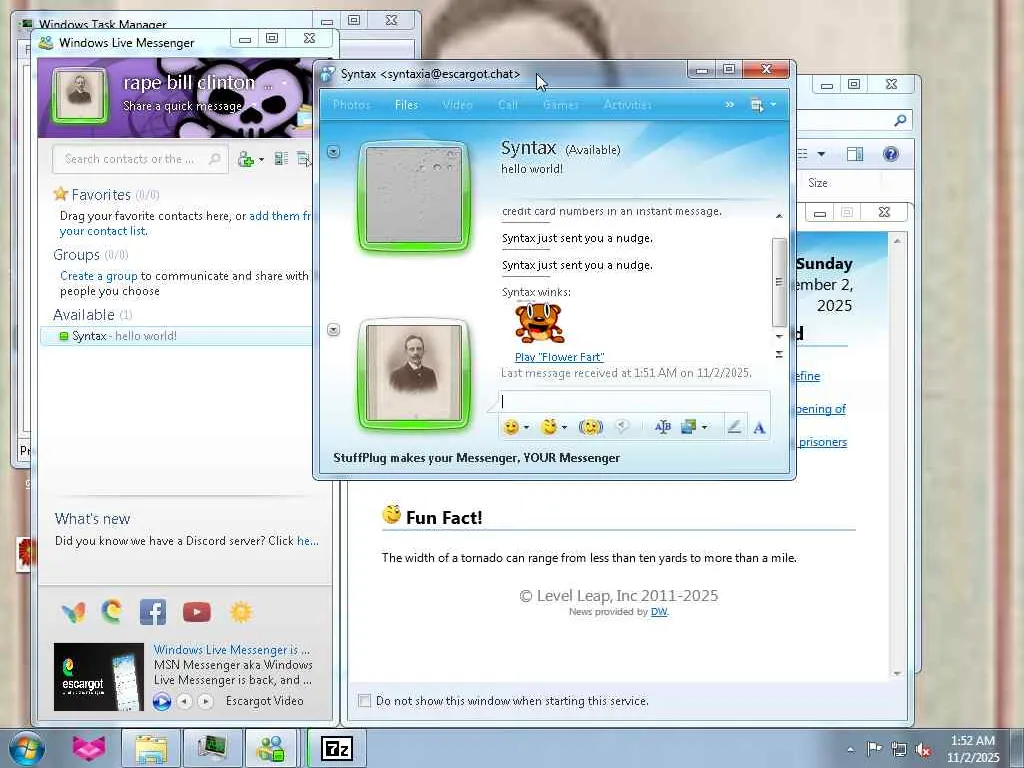The image size is (1024, 768).
Task: Open the Games tab in chat
Action: click(x=561, y=104)
